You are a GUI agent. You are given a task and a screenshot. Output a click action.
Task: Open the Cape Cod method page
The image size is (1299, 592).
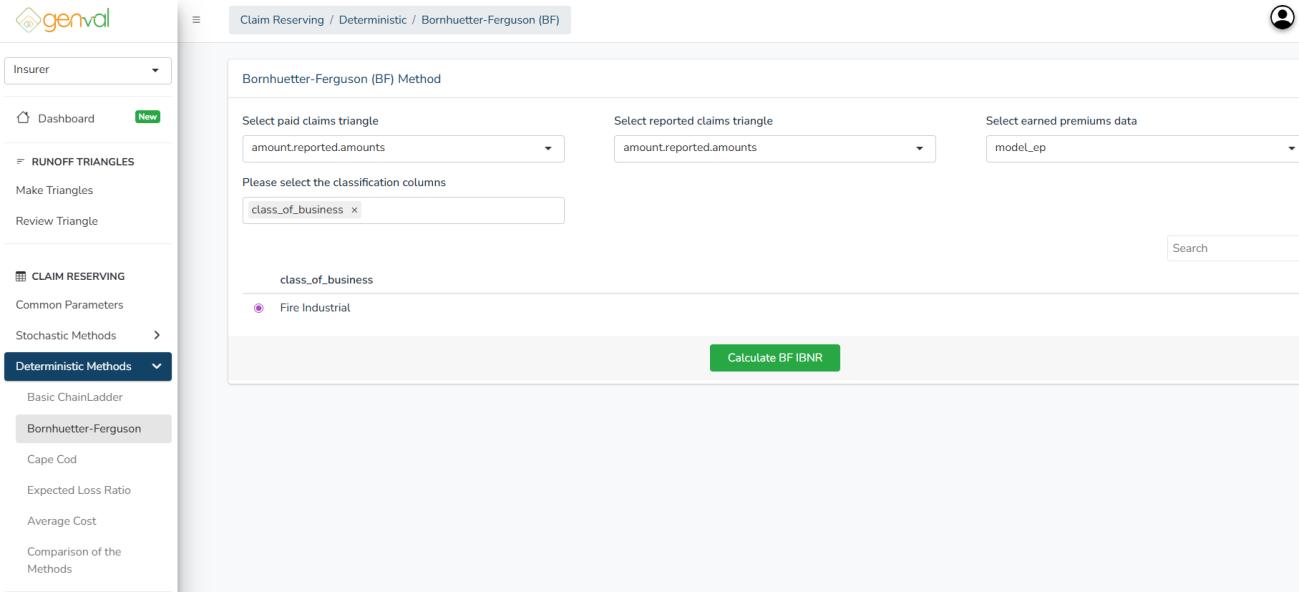pyautogui.click(x=52, y=460)
